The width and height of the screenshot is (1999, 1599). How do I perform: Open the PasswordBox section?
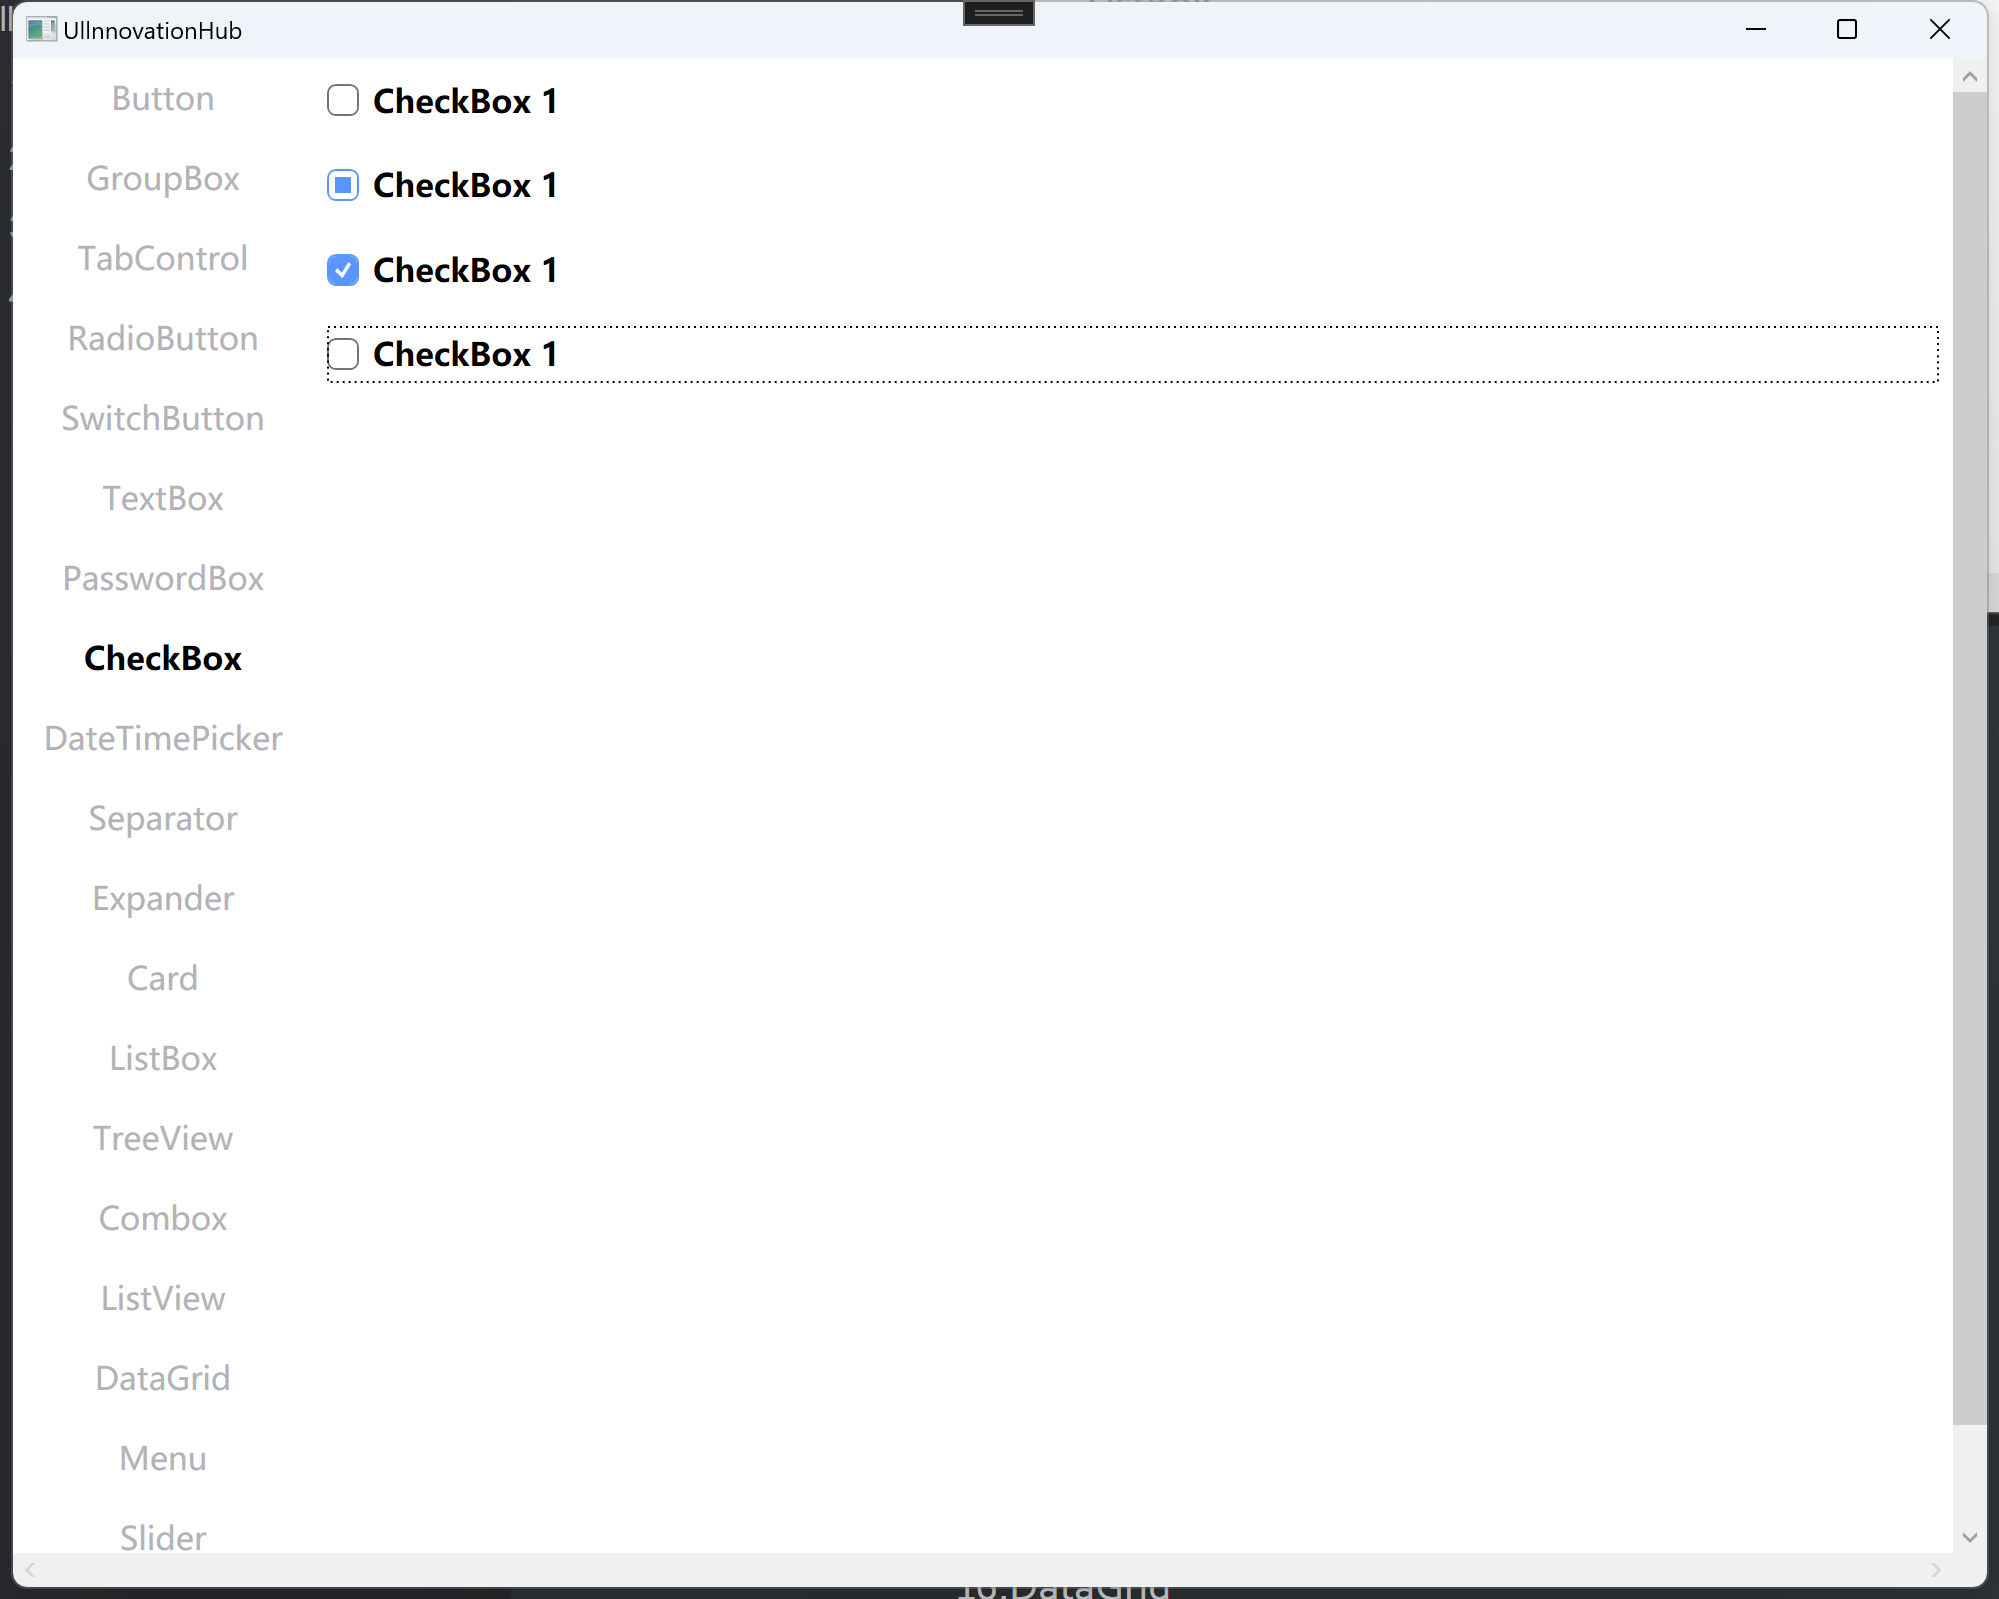coord(163,579)
